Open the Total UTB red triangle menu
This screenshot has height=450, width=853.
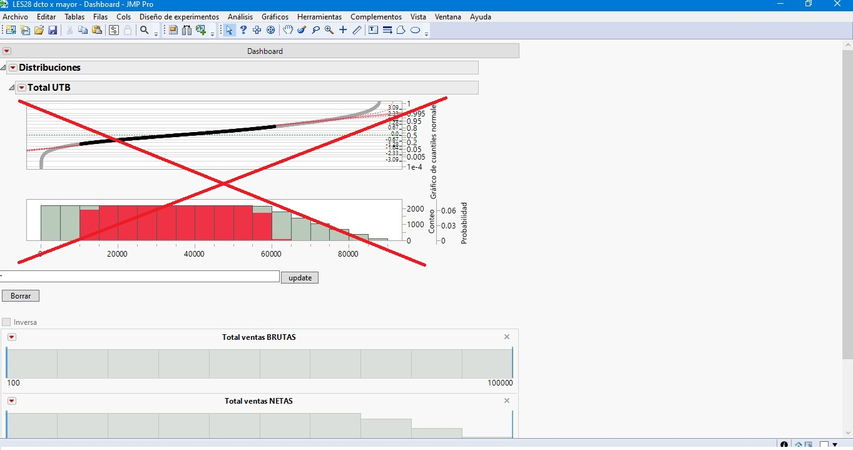tap(21, 88)
